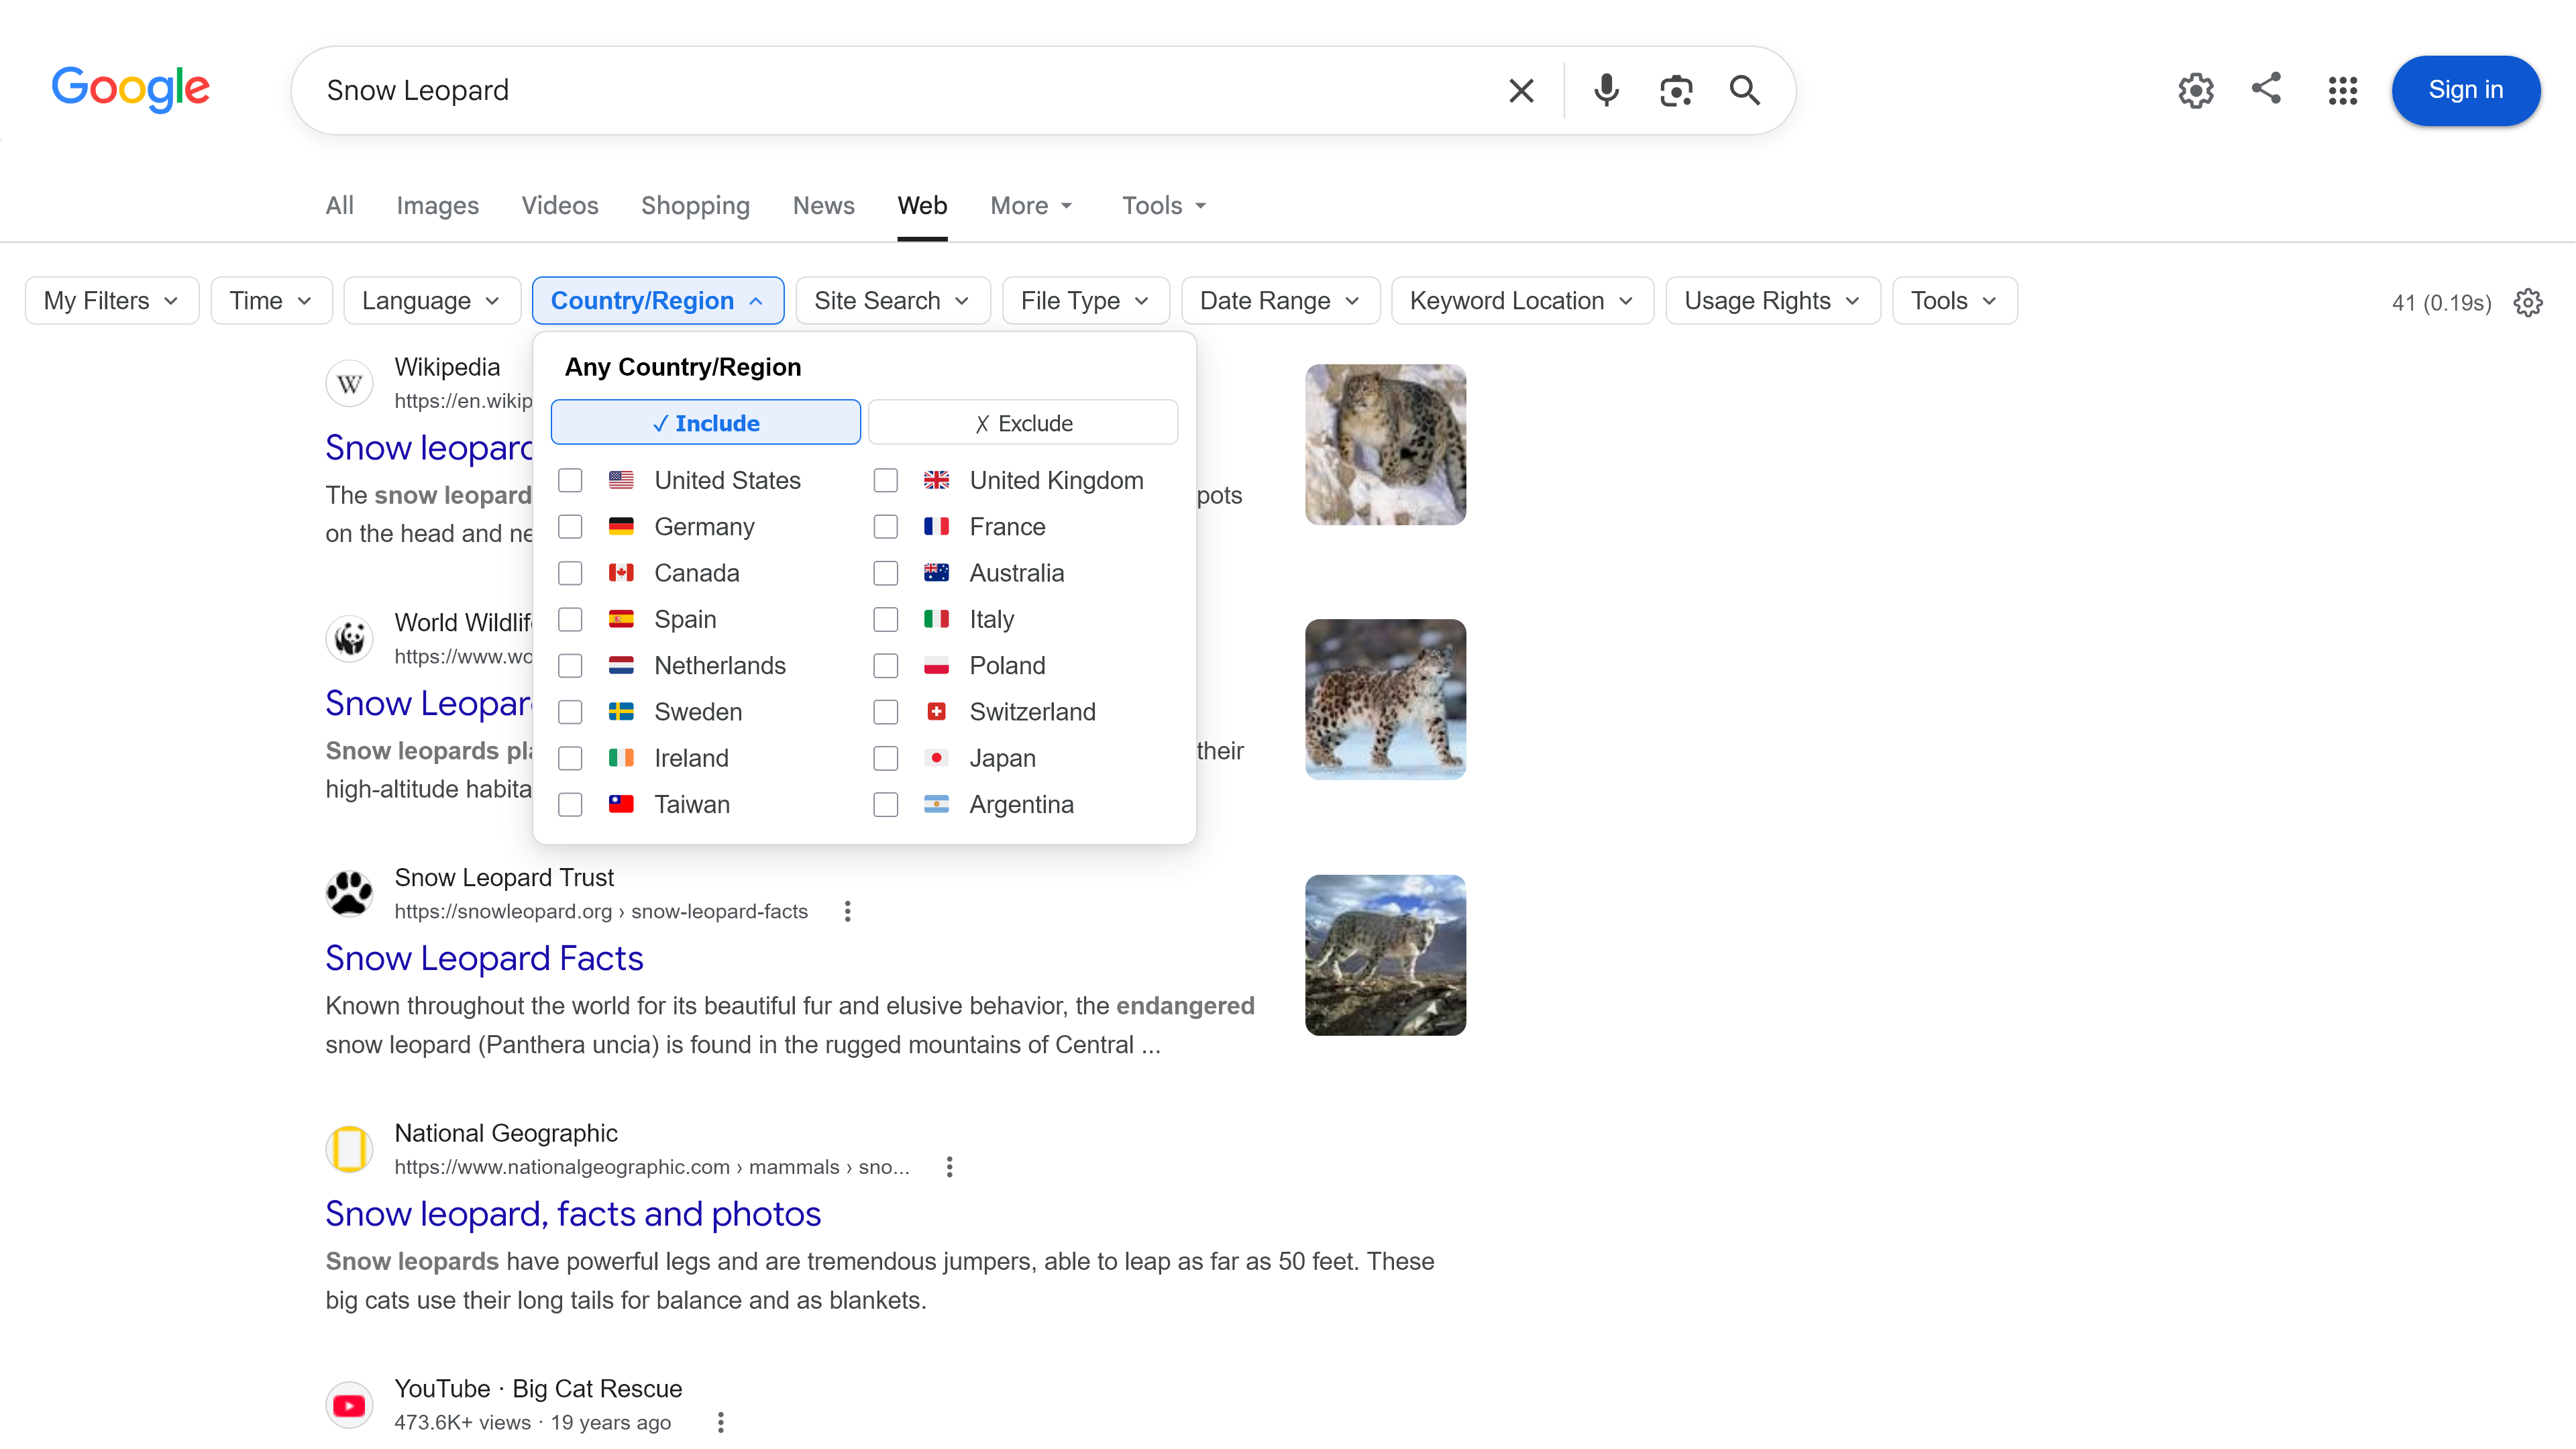Open Snow leopard, facts and photos link

pos(573,1213)
